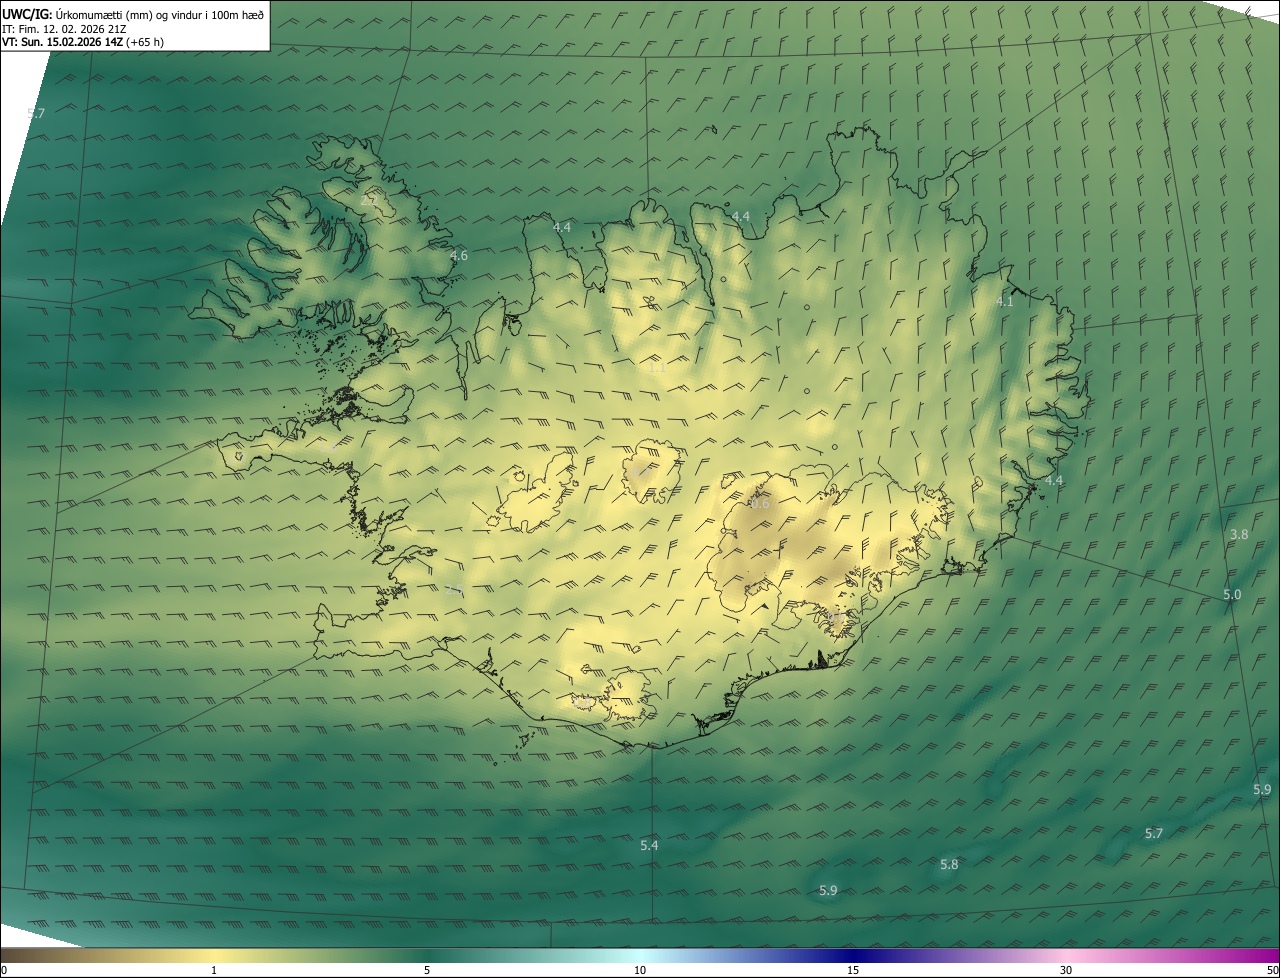
Task: Click the '10' tick on the color scale
Action: [x=640, y=970]
